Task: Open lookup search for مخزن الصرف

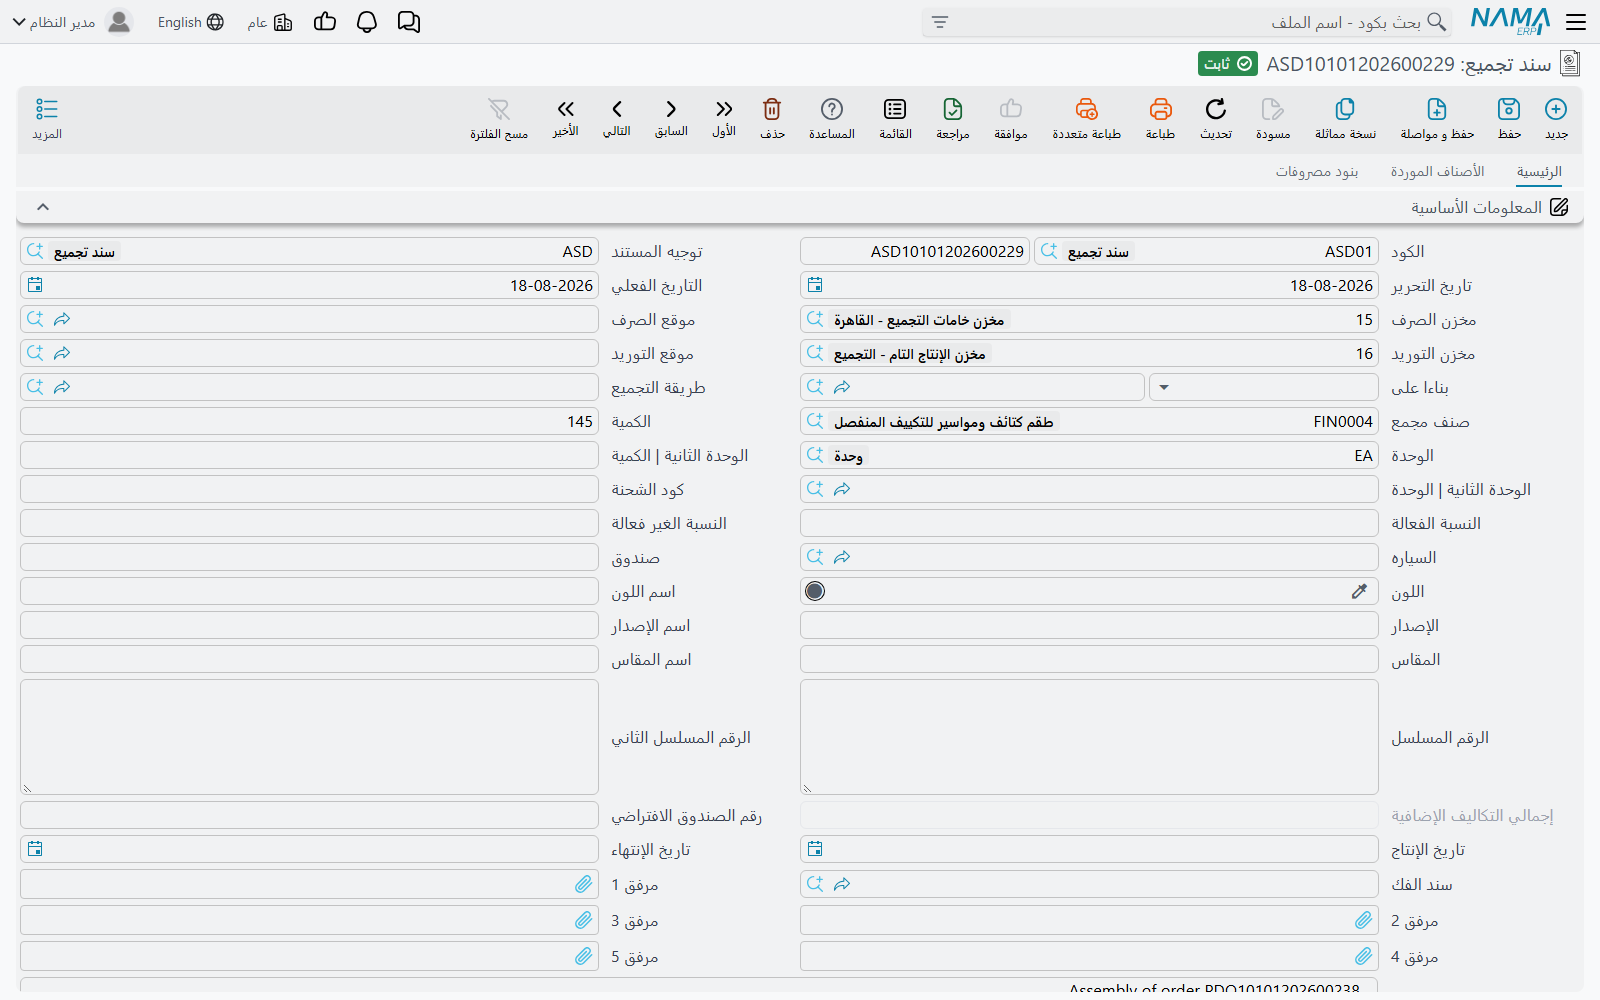Action: click(x=815, y=319)
